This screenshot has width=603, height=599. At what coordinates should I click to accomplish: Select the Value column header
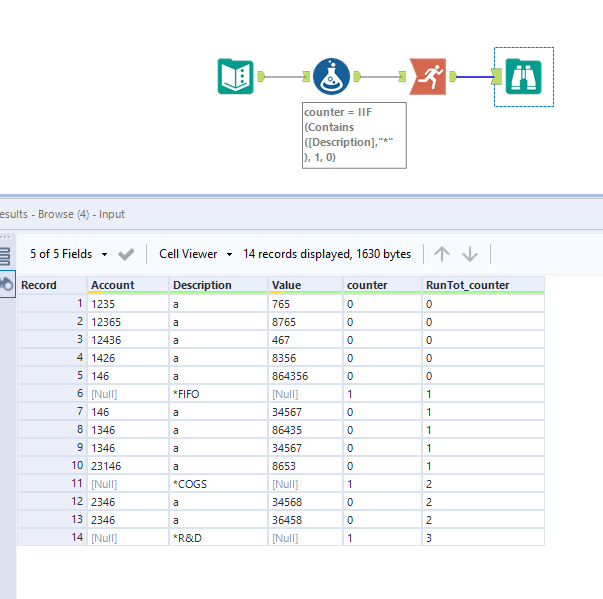(x=305, y=285)
